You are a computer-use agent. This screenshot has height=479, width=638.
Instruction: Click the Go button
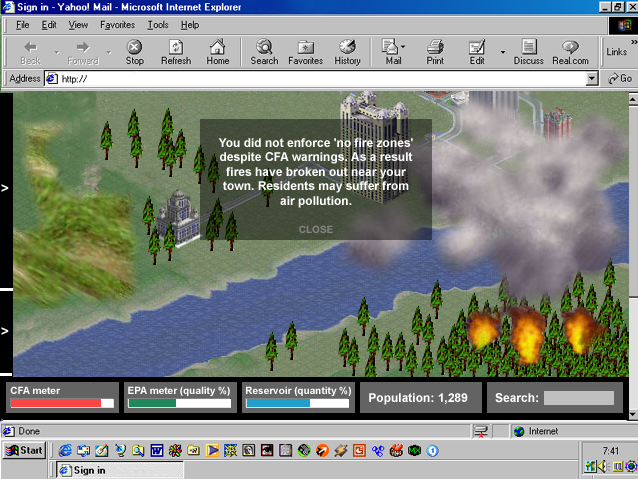pyautogui.click(x=620, y=78)
